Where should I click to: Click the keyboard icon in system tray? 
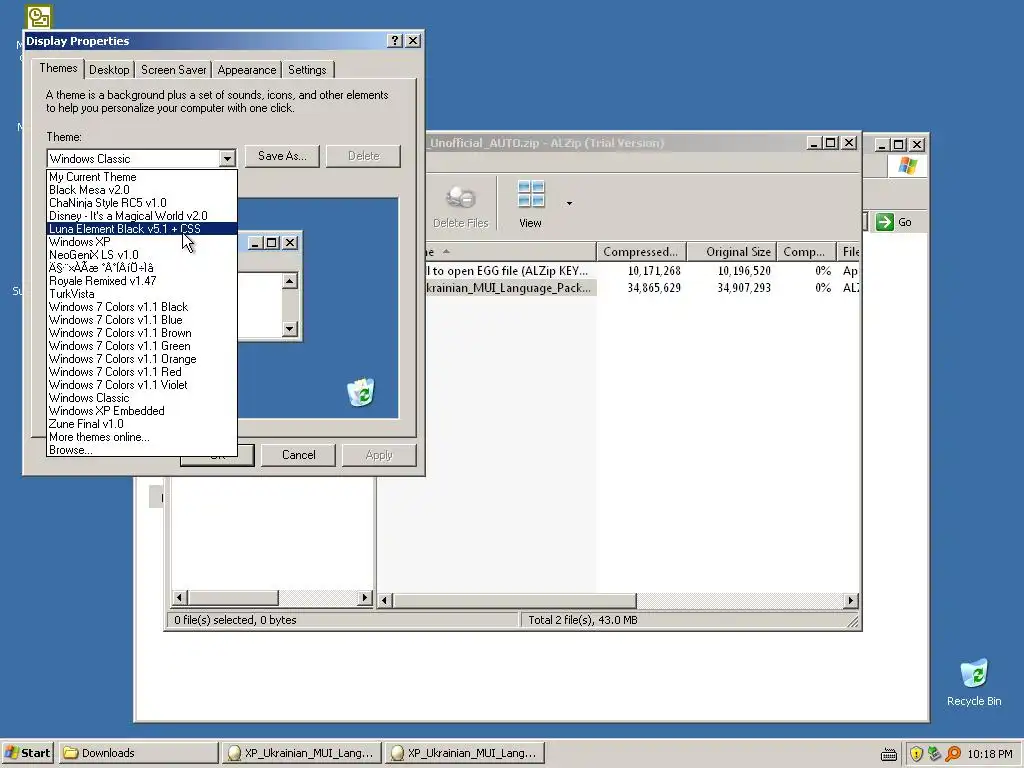pos(888,755)
